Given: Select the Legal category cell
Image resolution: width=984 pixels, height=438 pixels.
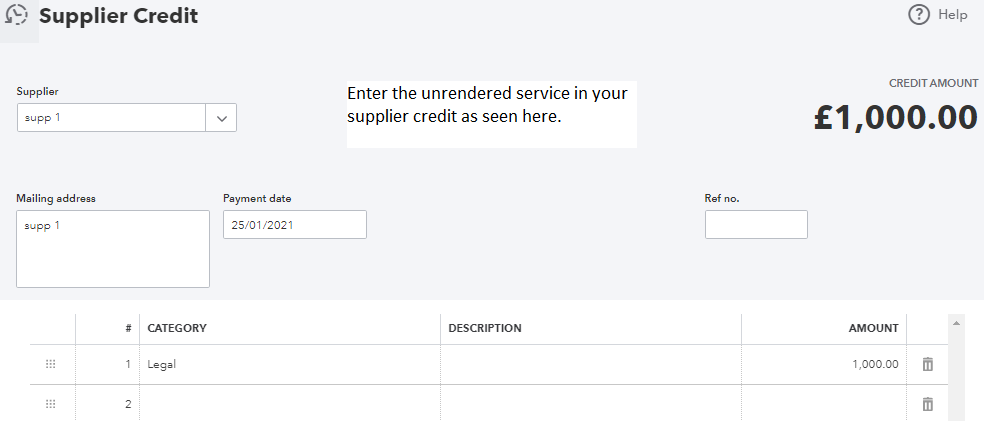Looking at the screenshot, I should (x=289, y=365).
